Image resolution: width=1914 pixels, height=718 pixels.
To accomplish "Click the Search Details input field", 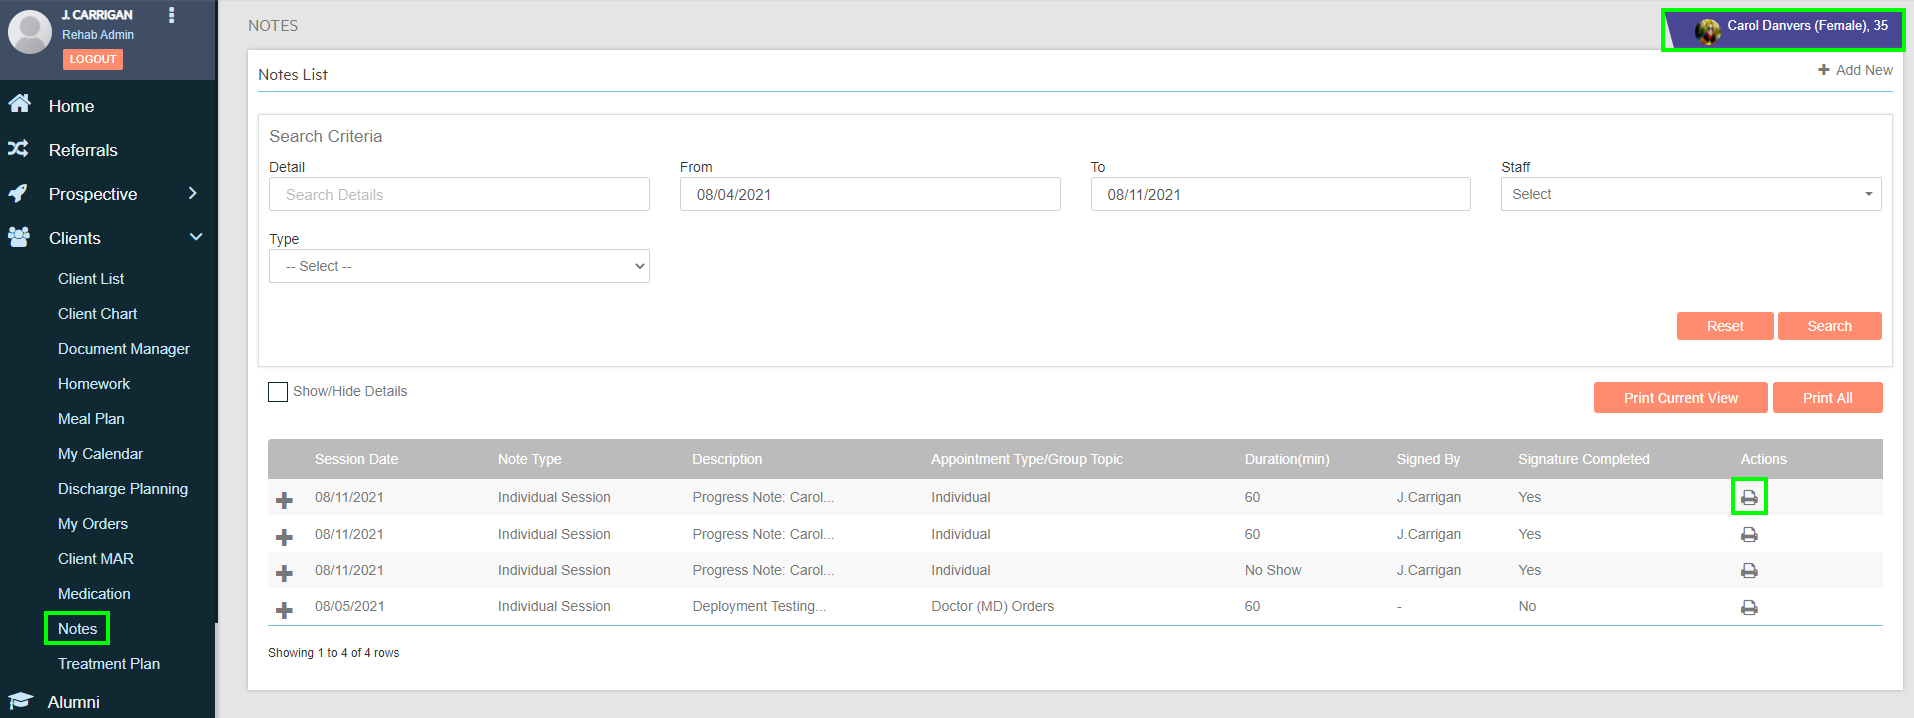I will pos(459,194).
